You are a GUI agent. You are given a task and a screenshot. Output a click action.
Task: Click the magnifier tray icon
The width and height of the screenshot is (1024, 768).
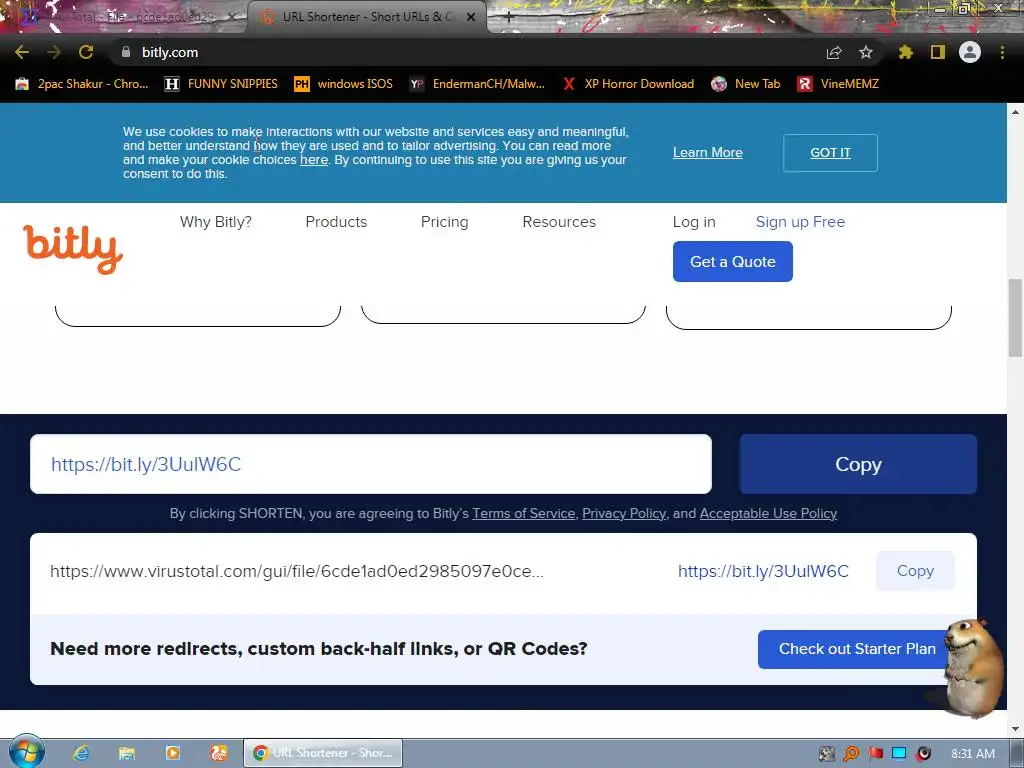(851, 754)
